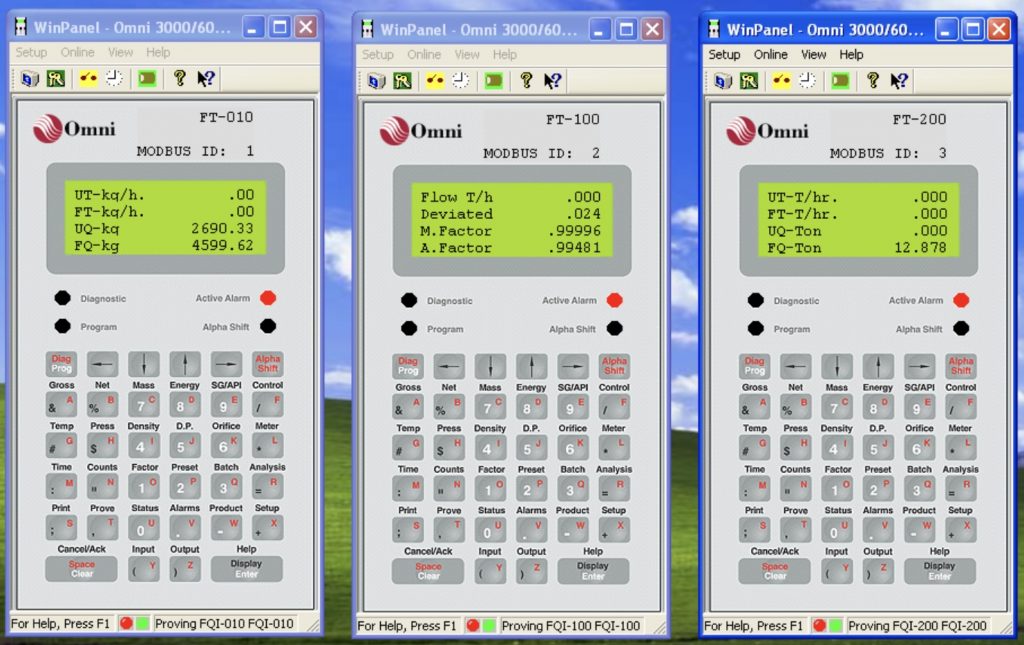Click the blue box toolbar icon in FT-010 window

tap(29, 79)
